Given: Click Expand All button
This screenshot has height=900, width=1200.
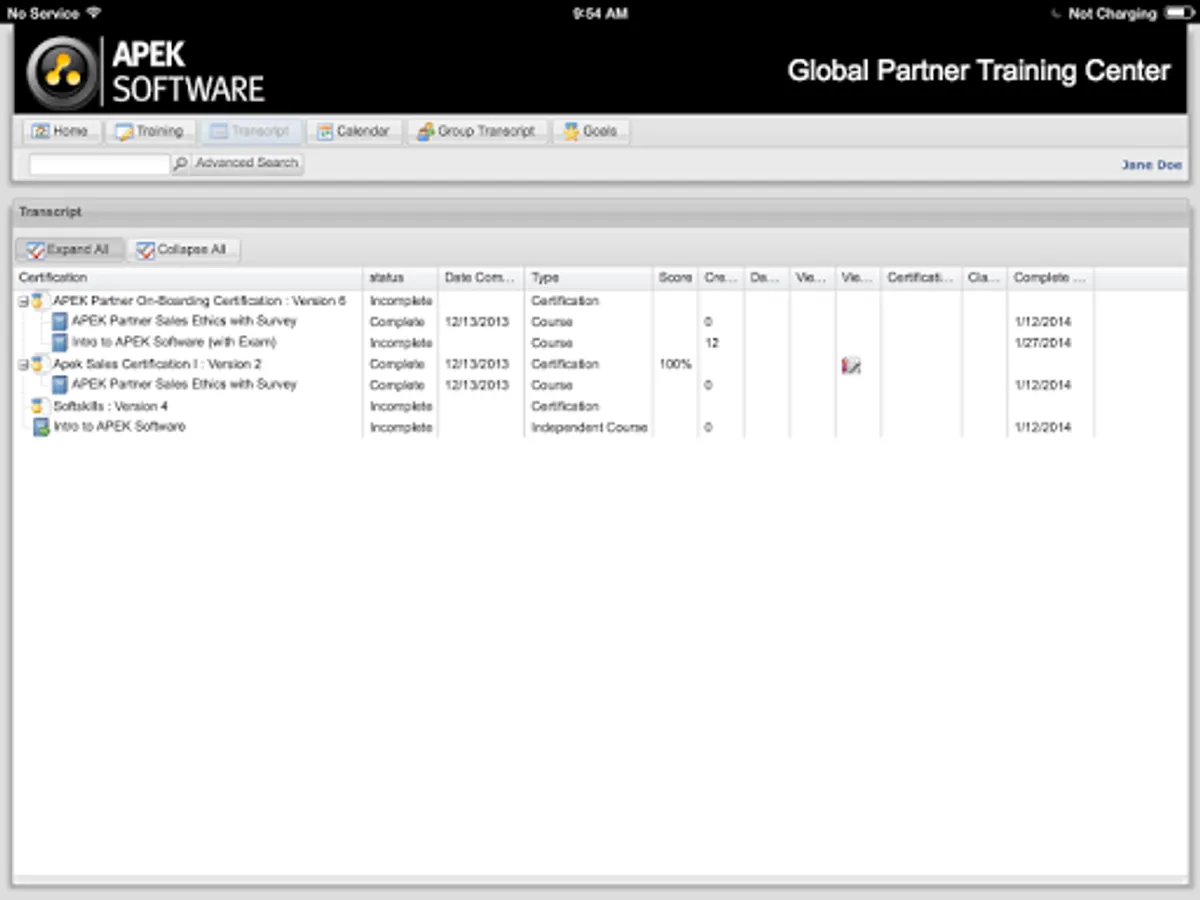Looking at the screenshot, I should click(69, 250).
